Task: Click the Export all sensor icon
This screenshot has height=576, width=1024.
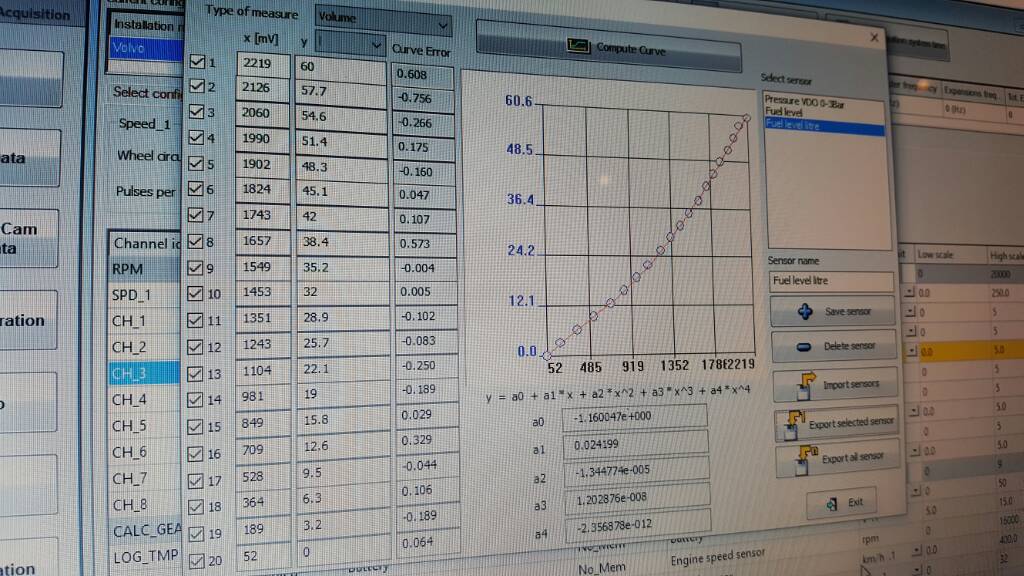Action: (x=806, y=460)
